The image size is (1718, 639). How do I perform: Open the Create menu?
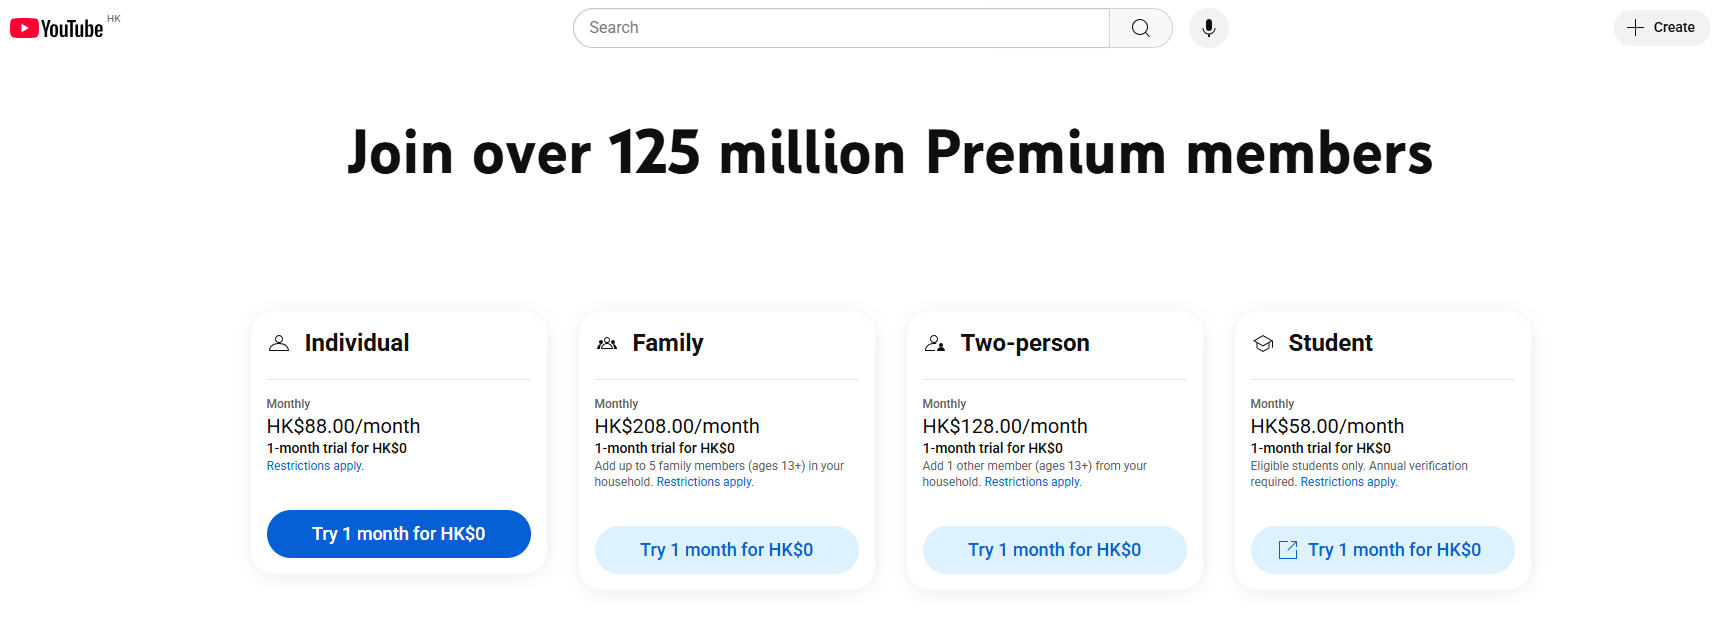tap(1661, 27)
